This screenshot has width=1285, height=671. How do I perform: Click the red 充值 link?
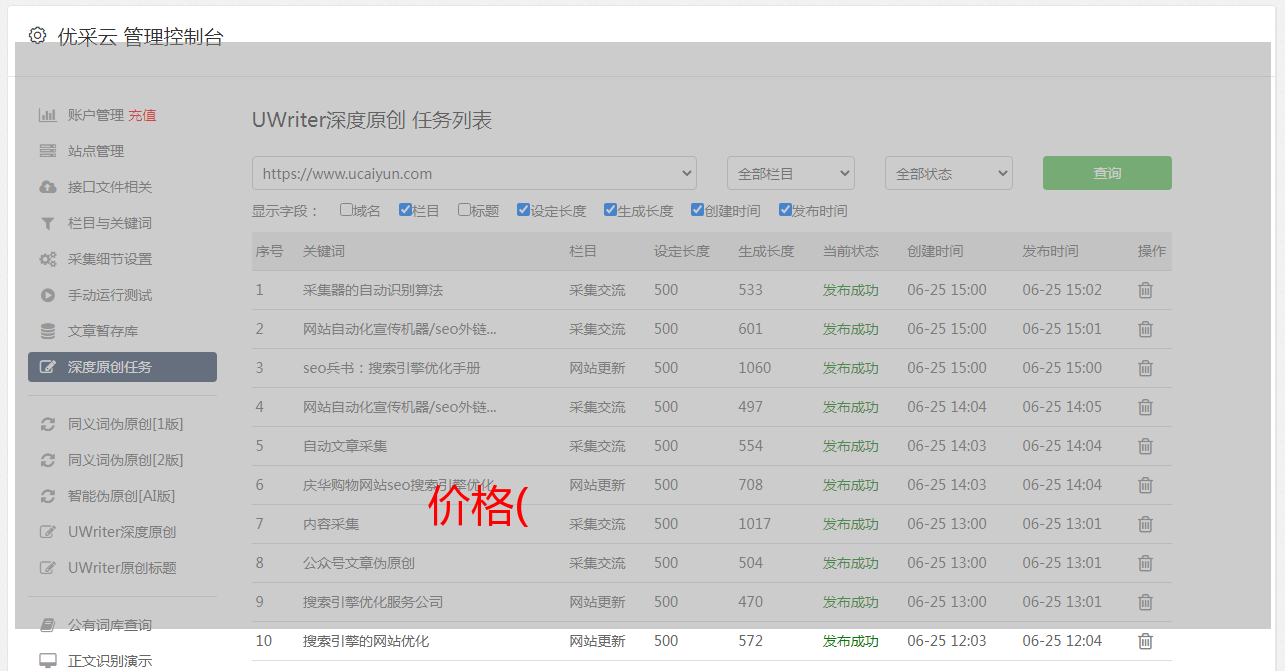click(142, 115)
